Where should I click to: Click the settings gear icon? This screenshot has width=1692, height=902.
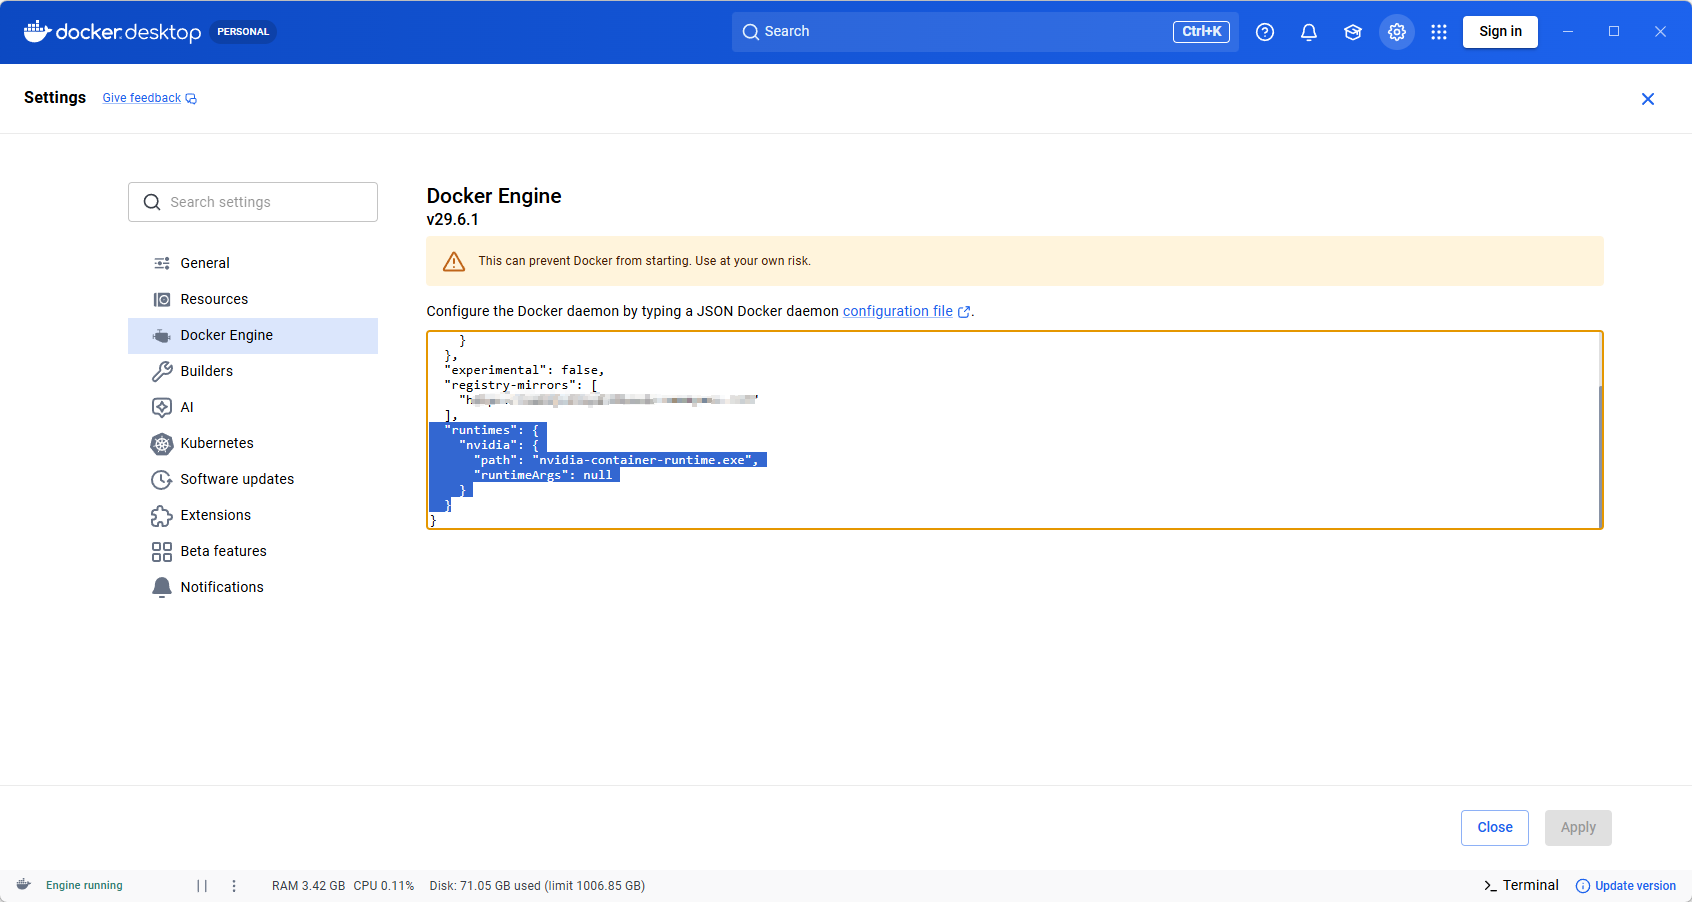click(1397, 32)
